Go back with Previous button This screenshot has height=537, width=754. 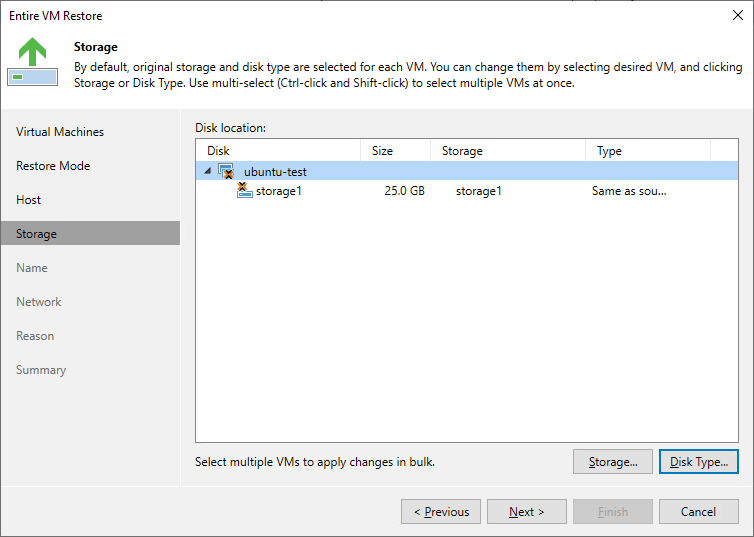pos(441,512)
